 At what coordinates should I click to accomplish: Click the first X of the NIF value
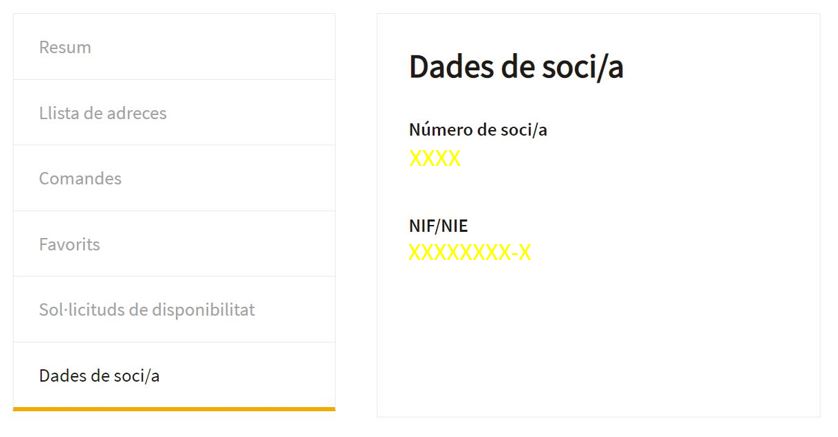point(416,253)
